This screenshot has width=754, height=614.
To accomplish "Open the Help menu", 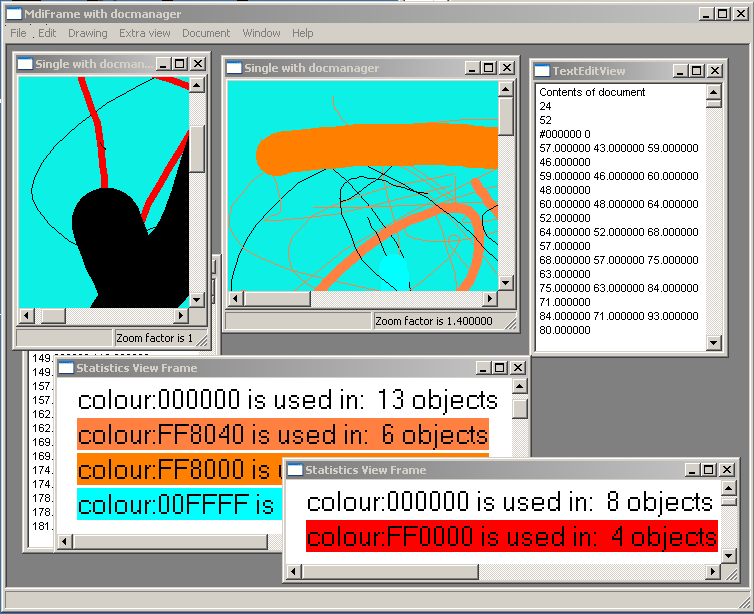I will point(303,33).
